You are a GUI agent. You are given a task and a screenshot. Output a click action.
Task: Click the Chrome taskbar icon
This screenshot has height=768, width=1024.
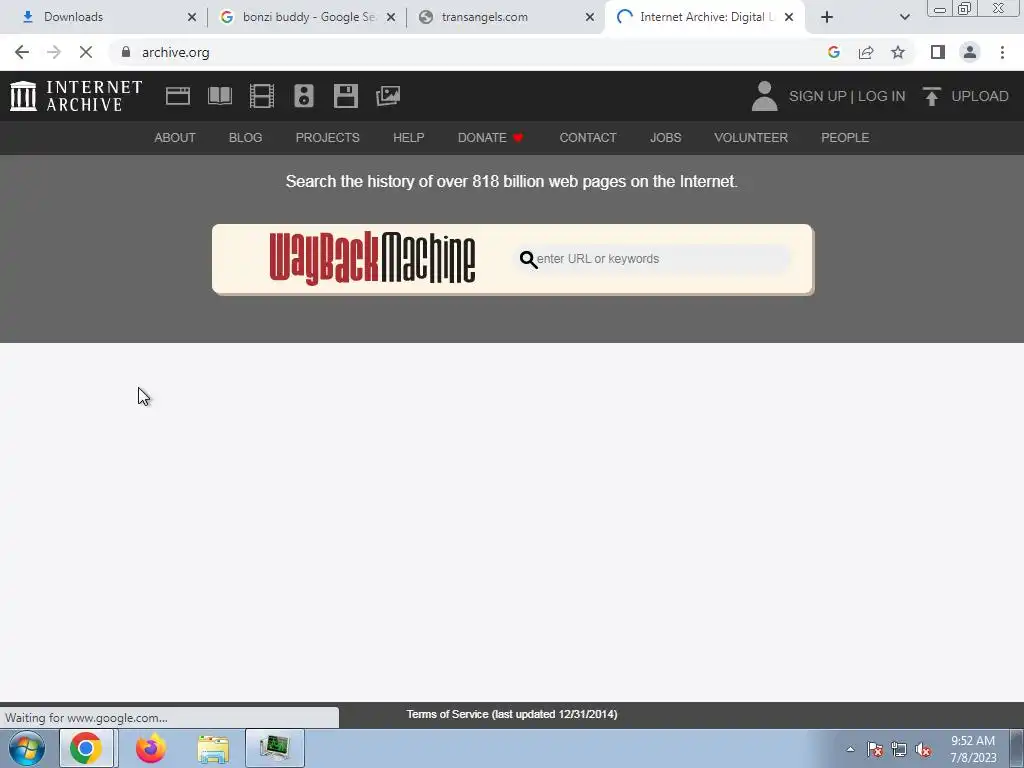(x=86, y=748)
